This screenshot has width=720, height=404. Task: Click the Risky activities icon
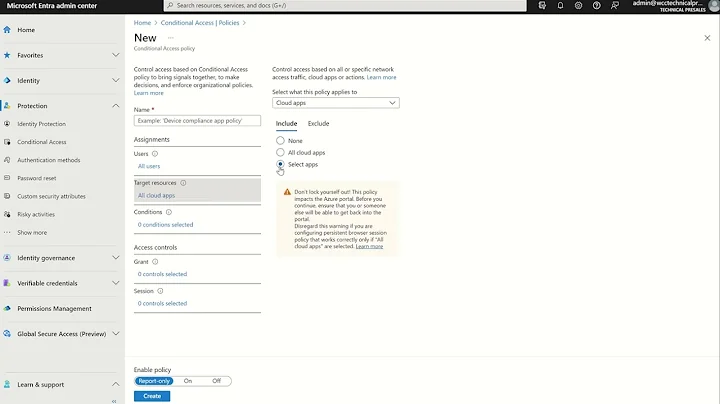(x=7, y=214)
